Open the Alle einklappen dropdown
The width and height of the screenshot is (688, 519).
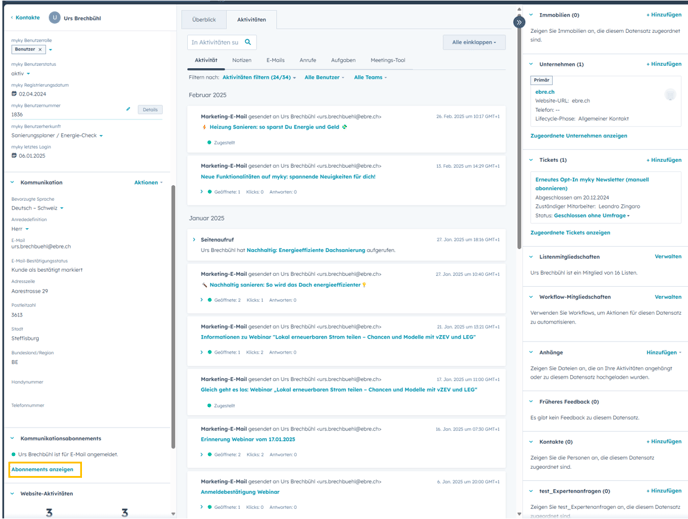point(473,42)
